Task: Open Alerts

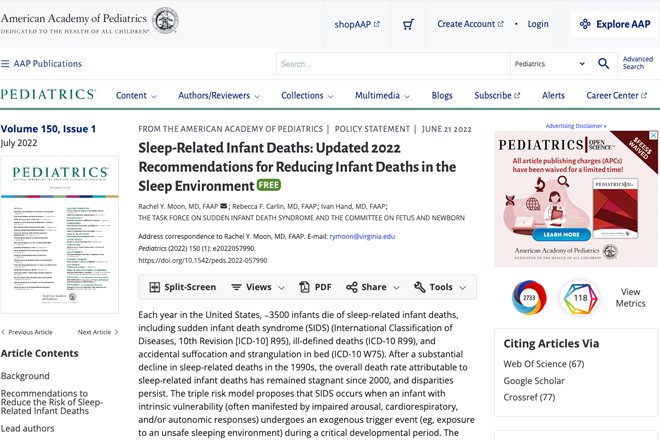Action: tap(553, 96)
